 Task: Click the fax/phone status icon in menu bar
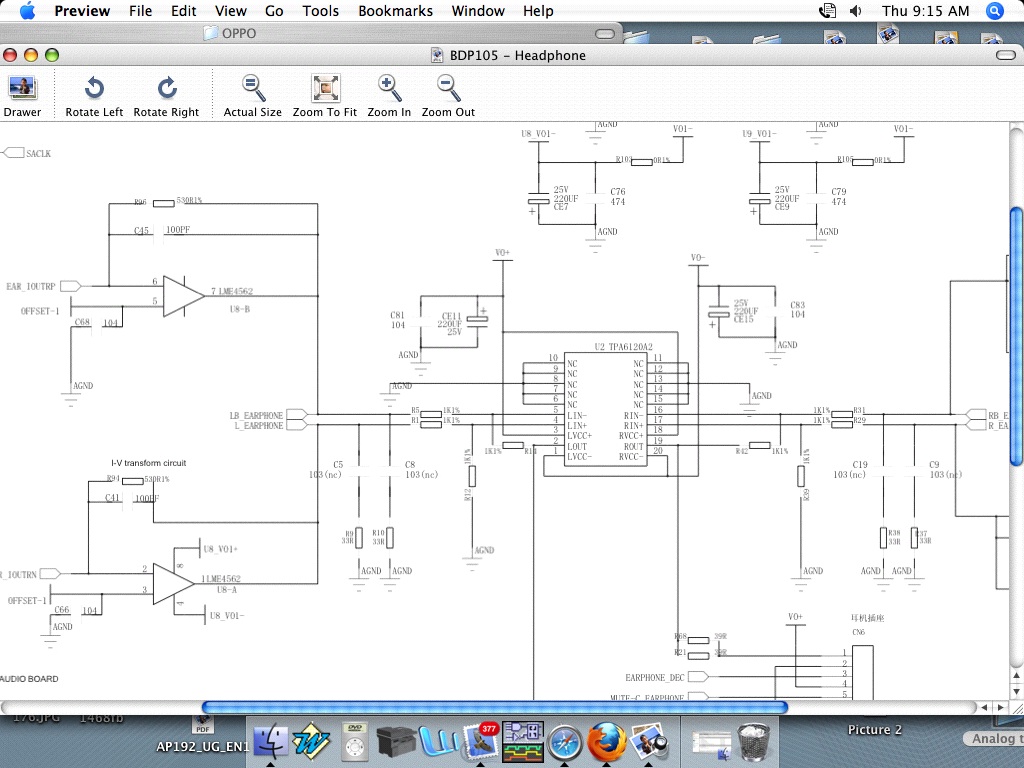click(x=827, y=10)
